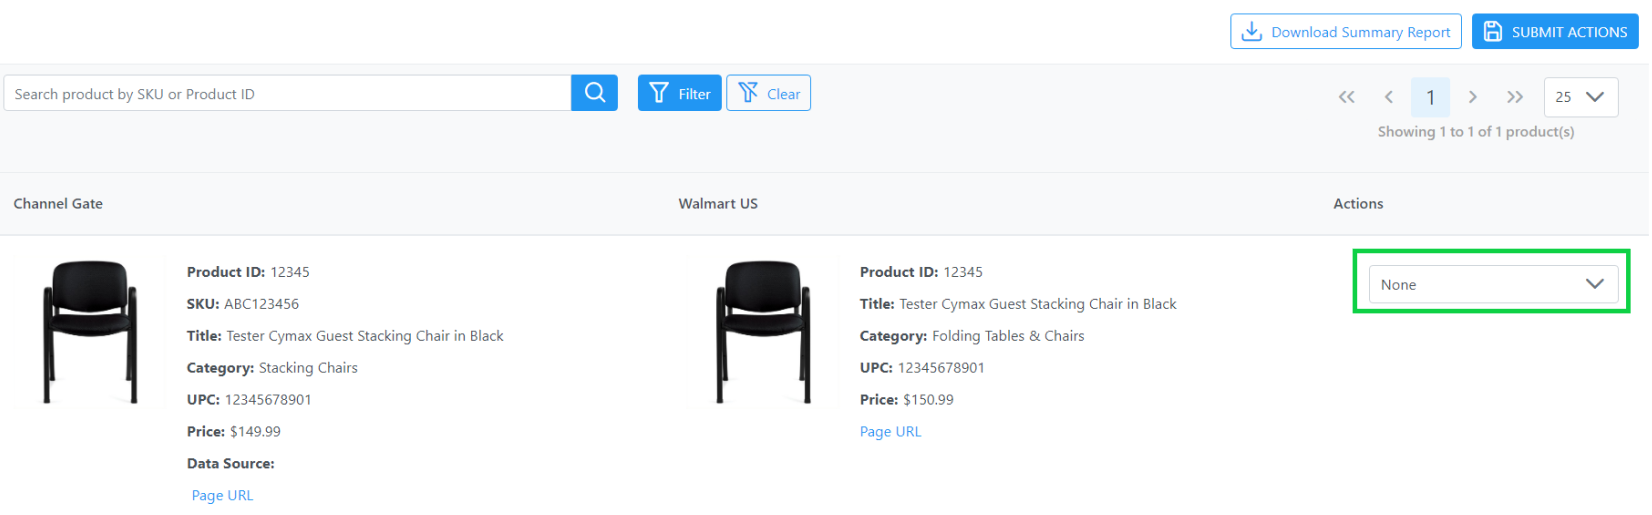Click the Walmart US column header
1652x515 pixels.
(718, 203)
